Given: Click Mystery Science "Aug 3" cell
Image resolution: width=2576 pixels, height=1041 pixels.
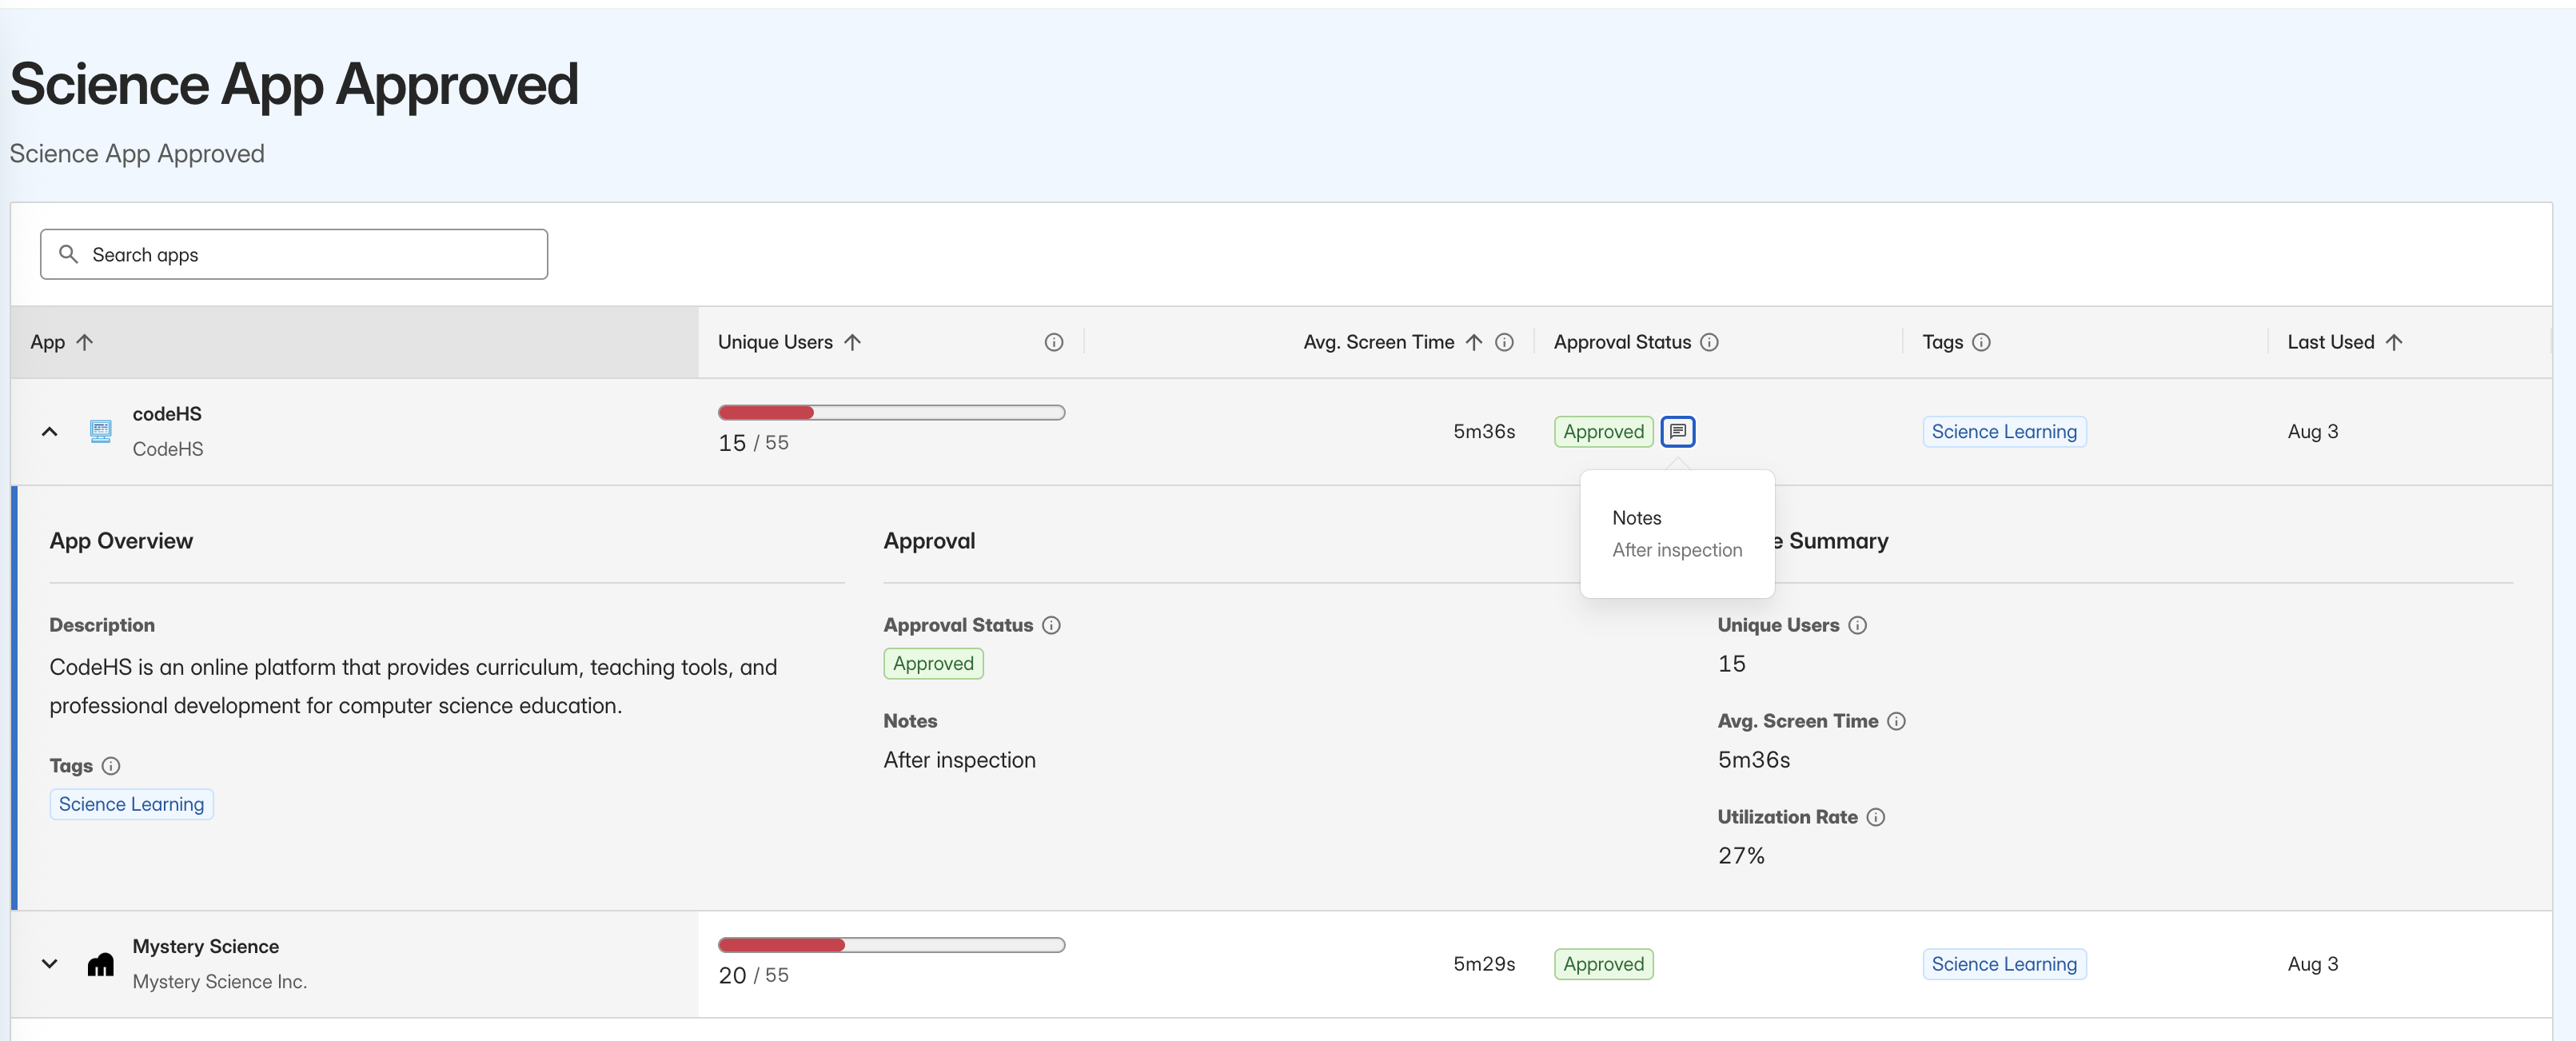Looking at the screenshot, I should (x=2312, y=964).
